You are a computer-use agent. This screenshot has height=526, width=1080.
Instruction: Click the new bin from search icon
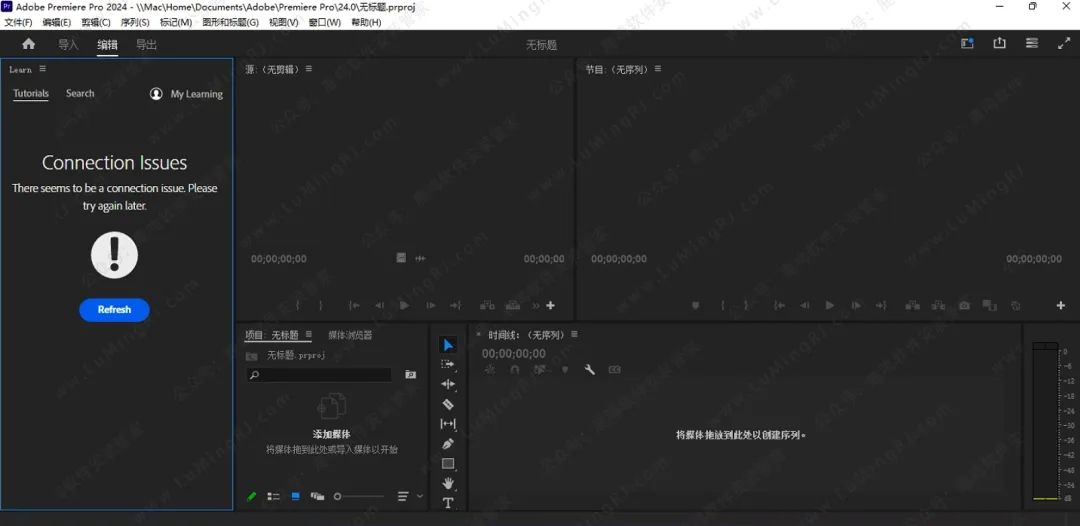[411, 375]
